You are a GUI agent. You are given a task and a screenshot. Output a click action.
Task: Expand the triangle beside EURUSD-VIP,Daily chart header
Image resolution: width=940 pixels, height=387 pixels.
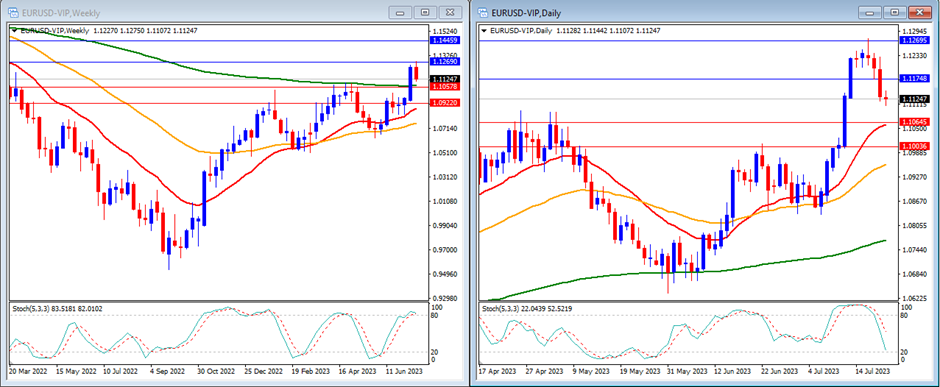pos(484,30)
